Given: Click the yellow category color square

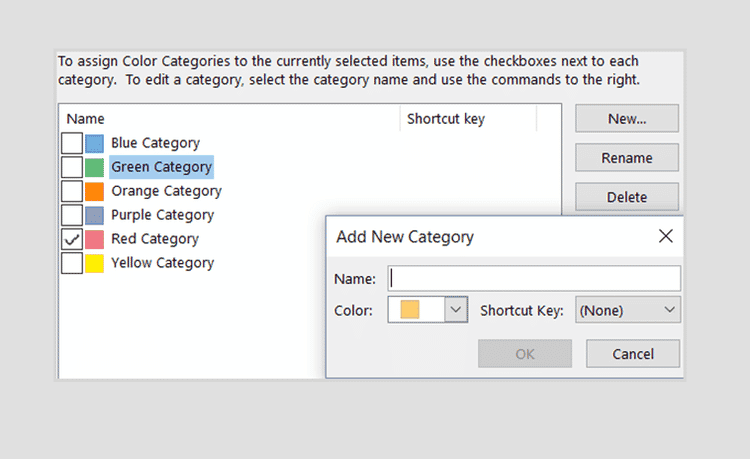Looking at the screenshot, I should click(95, 263).
